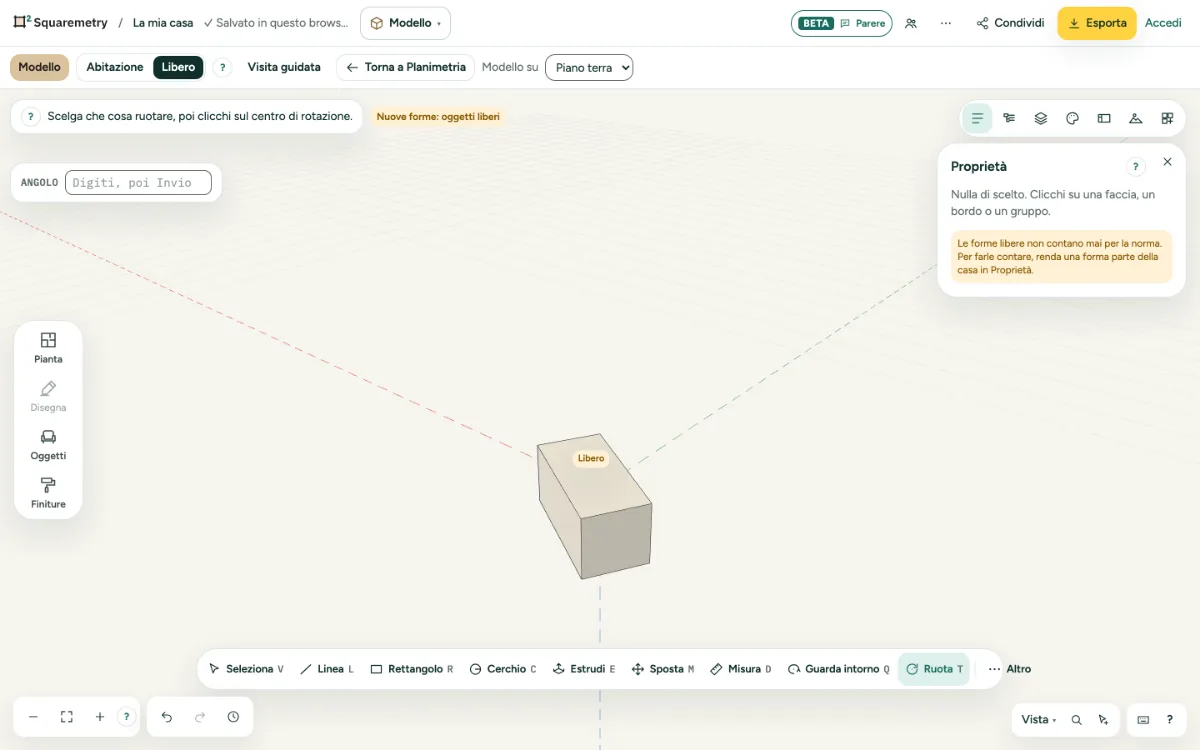Activate the Cerchio circle tool

[503, 669]
